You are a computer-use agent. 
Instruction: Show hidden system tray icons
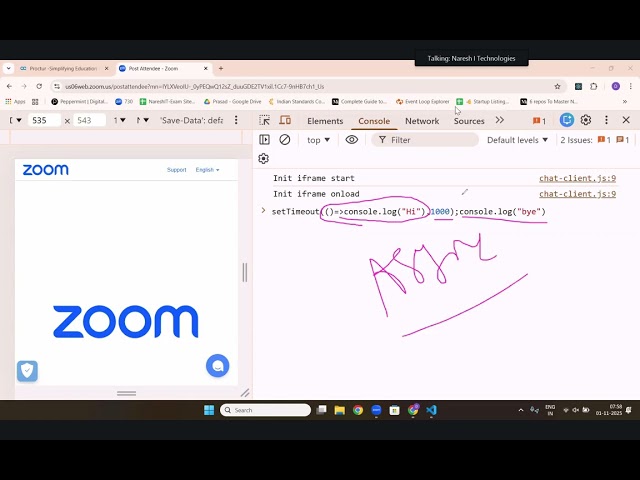point(521,410)
